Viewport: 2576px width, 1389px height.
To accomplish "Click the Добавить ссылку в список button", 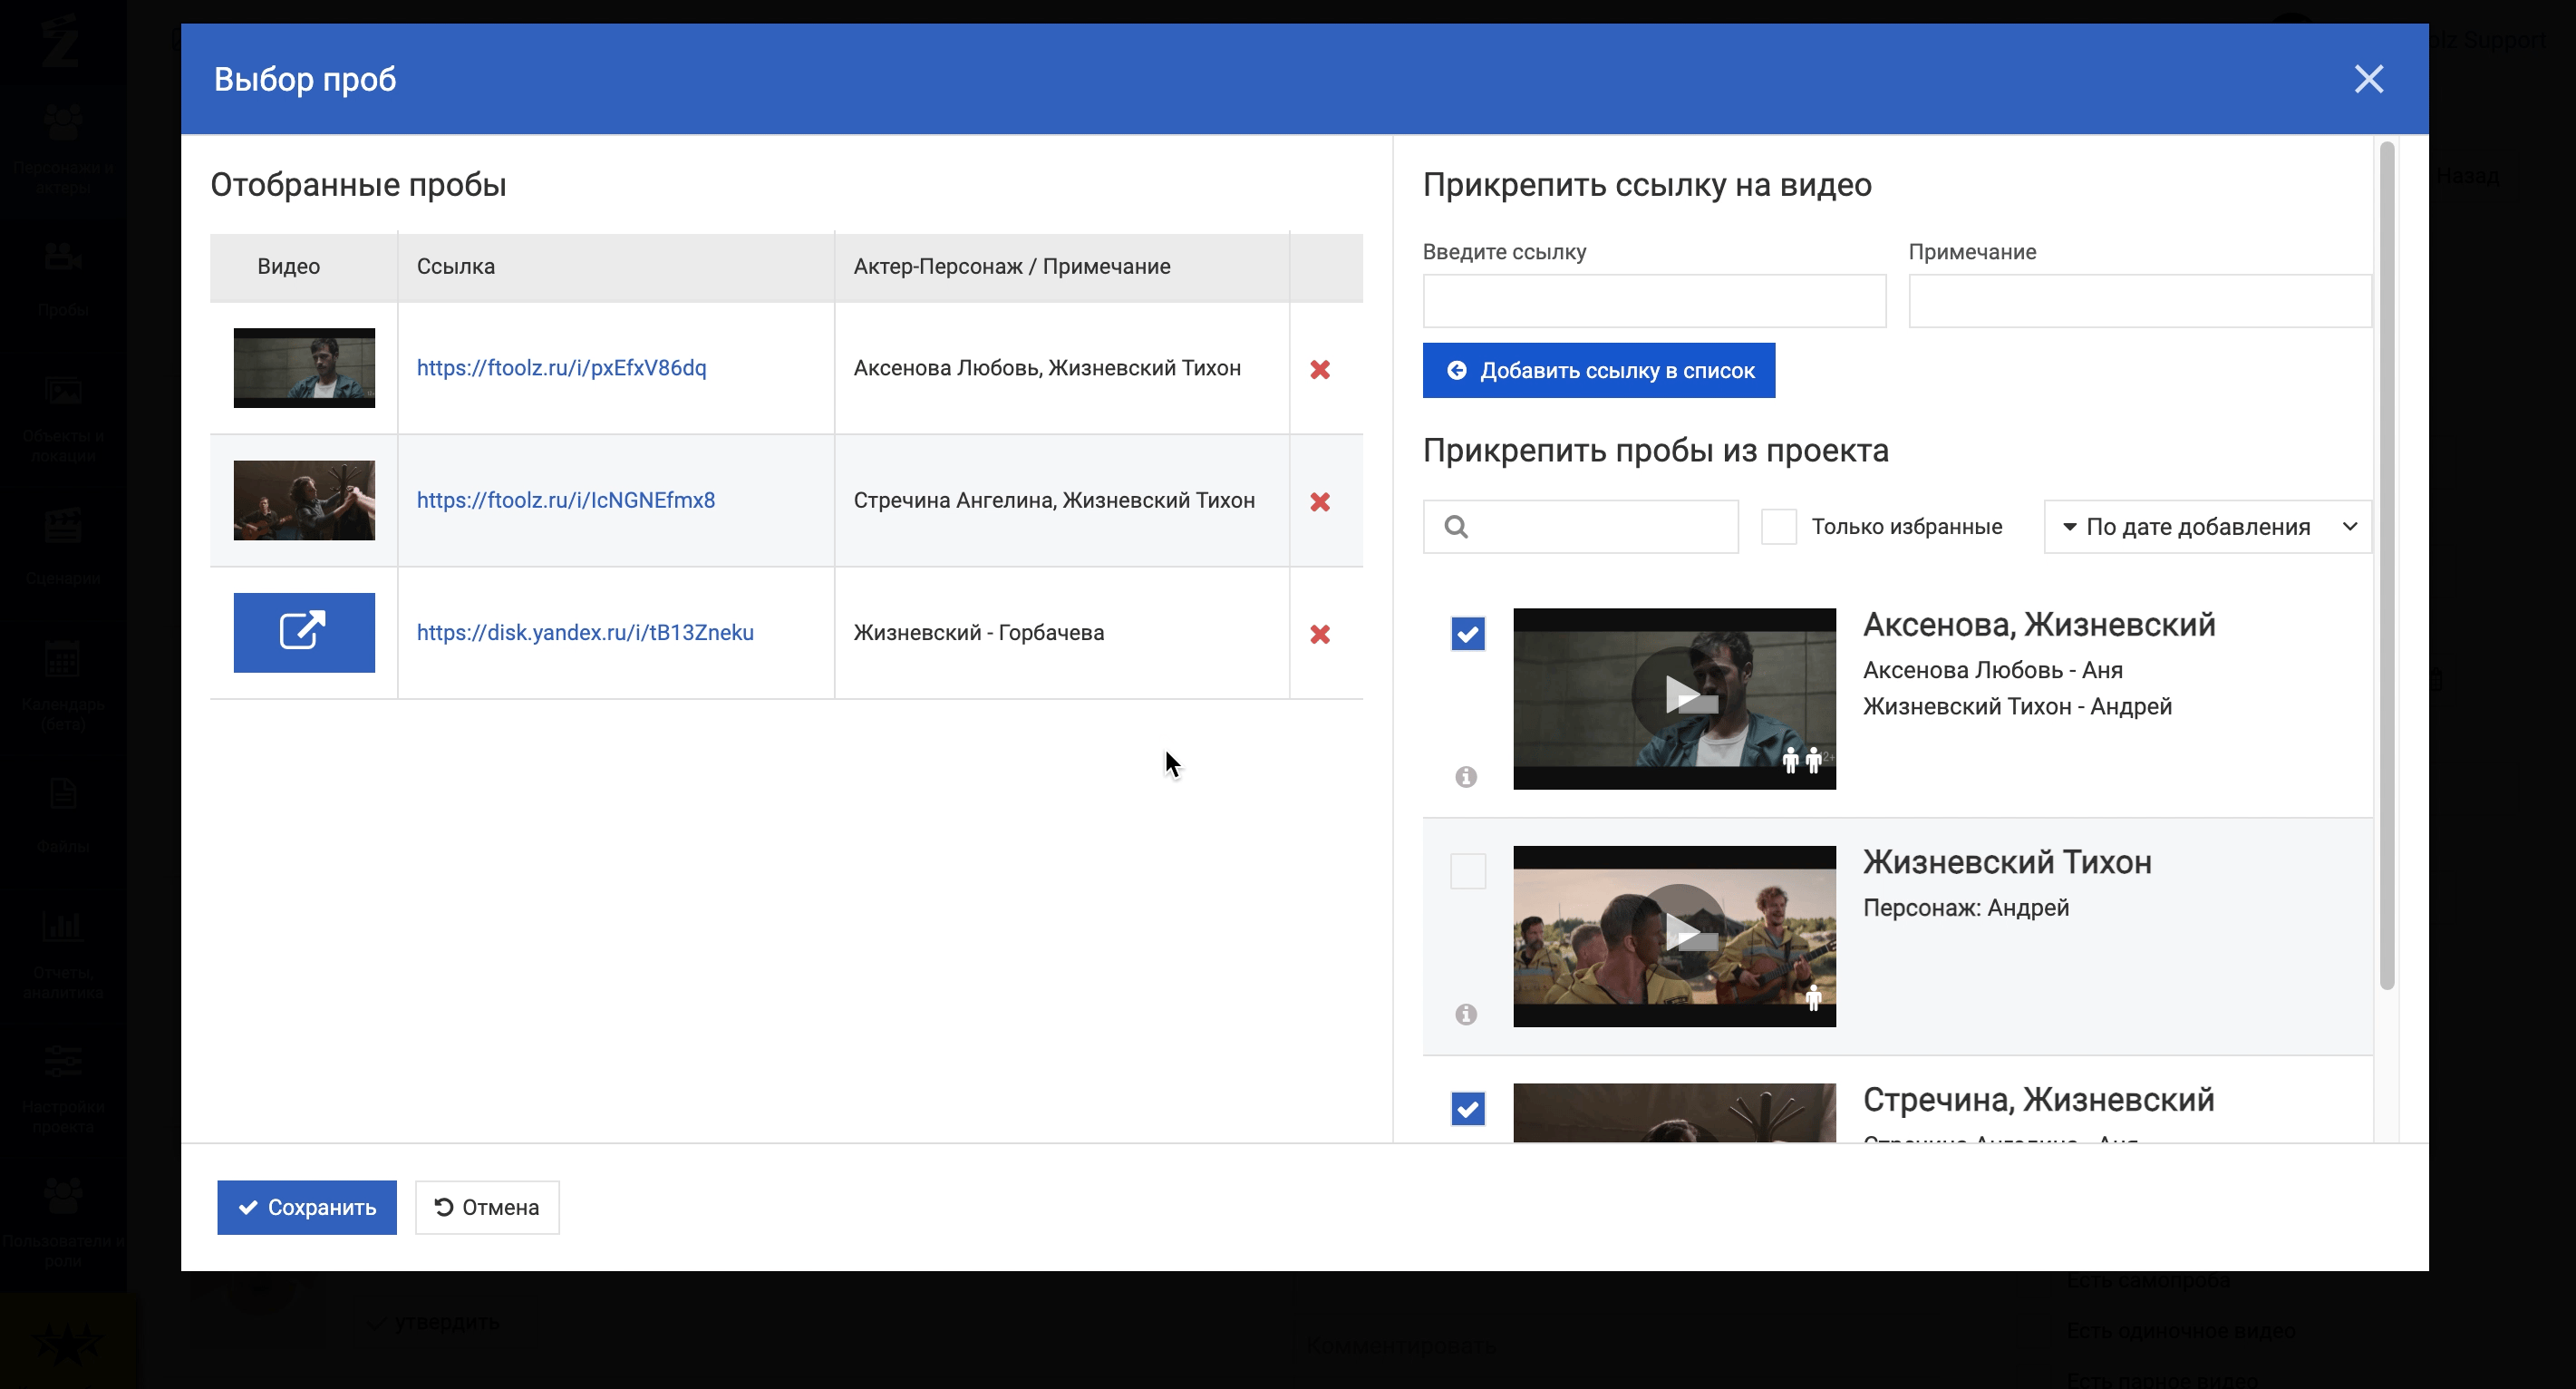I will click(x=1598, y=370).
